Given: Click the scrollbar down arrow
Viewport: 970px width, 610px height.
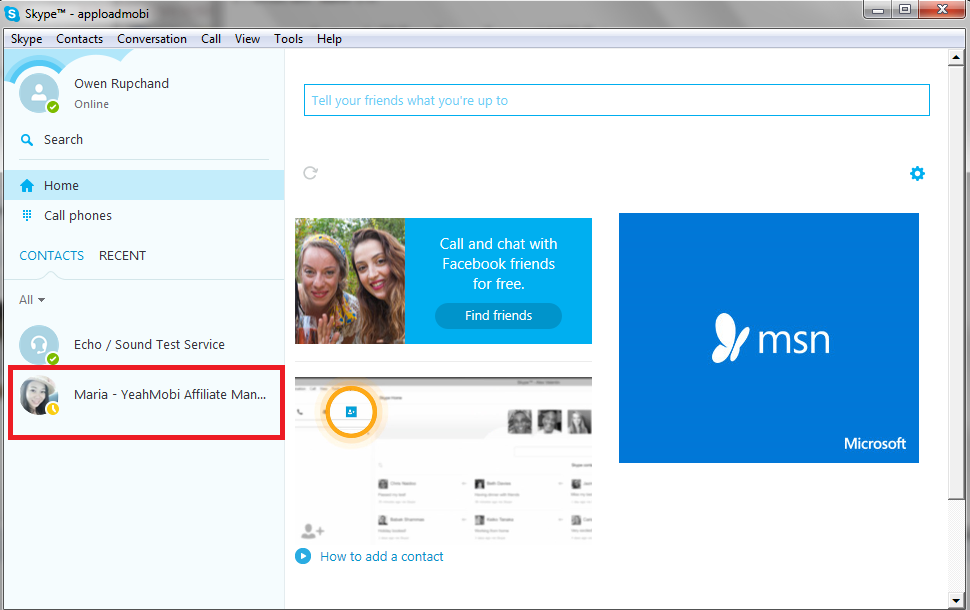Looking at the screenshot, I should click(956, 600).
